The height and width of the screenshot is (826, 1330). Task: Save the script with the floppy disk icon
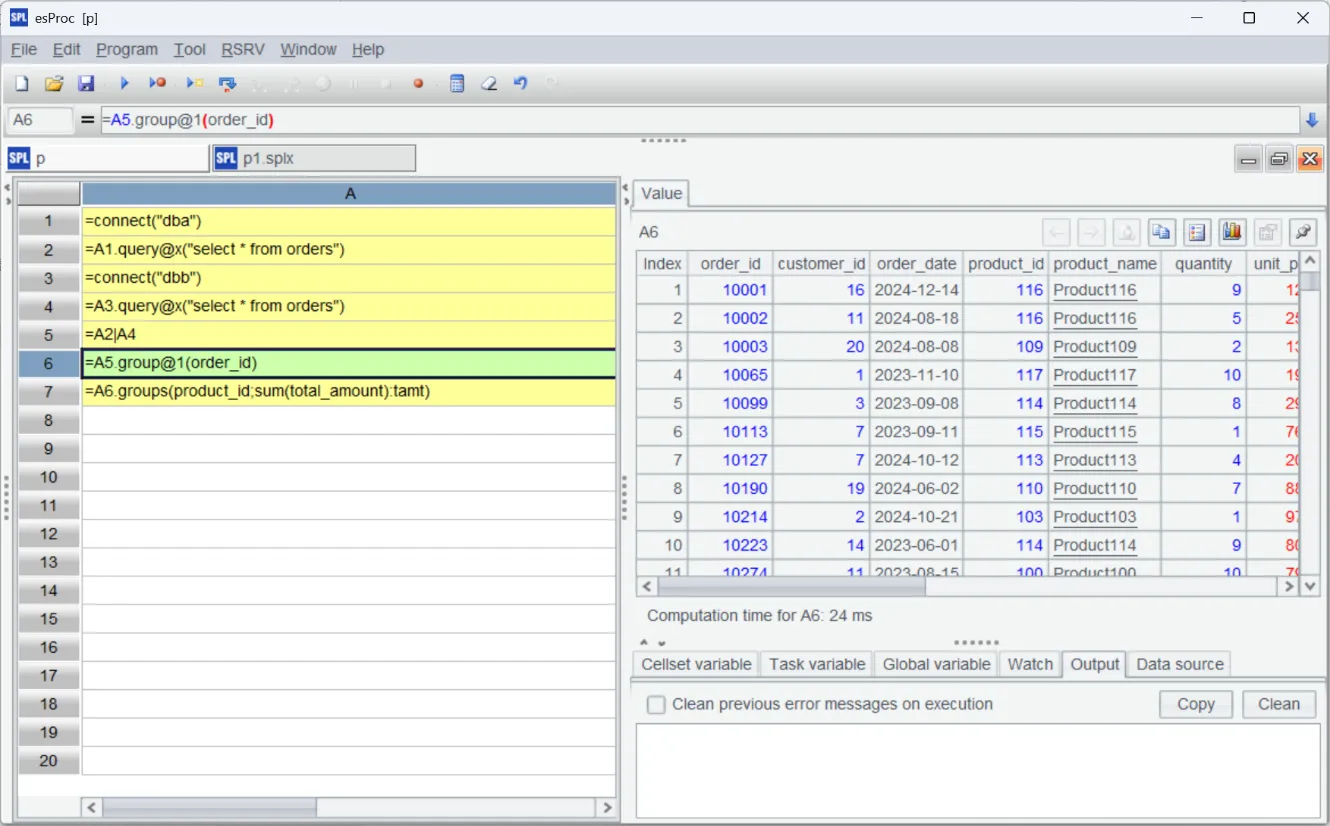click(86, 84)
